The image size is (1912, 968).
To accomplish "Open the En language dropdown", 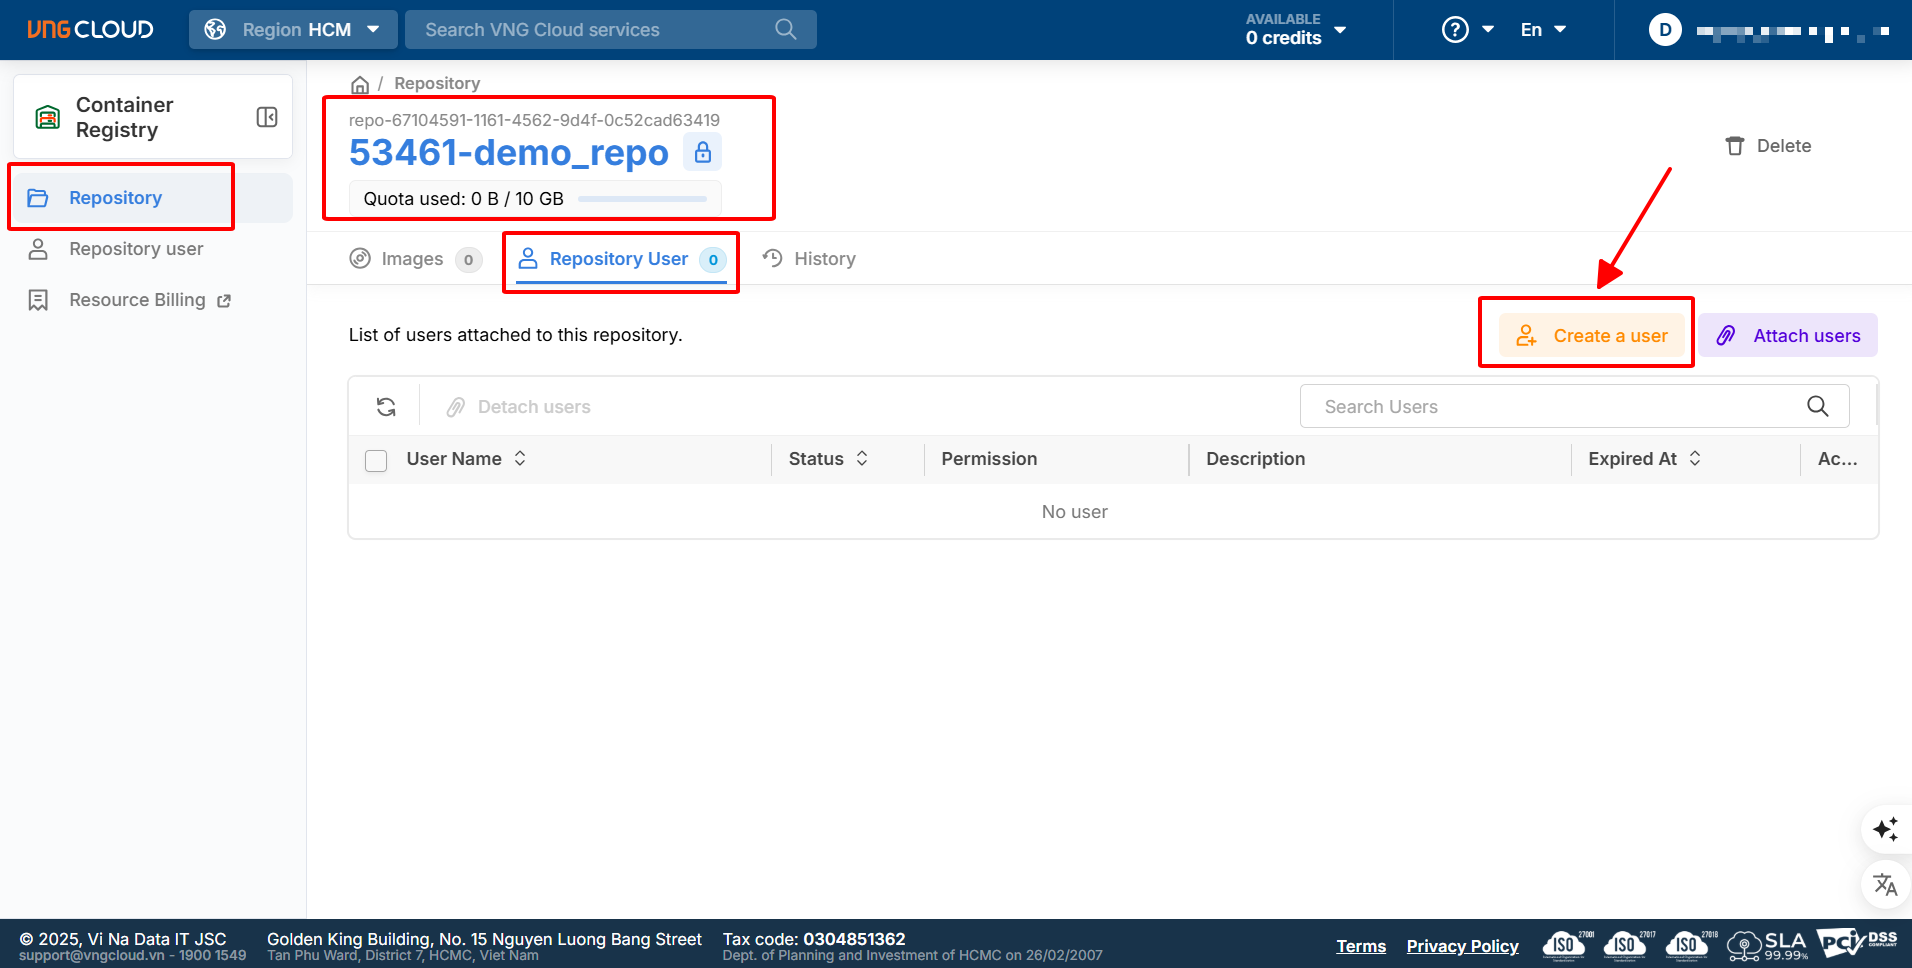I will tap(1543, 30).
